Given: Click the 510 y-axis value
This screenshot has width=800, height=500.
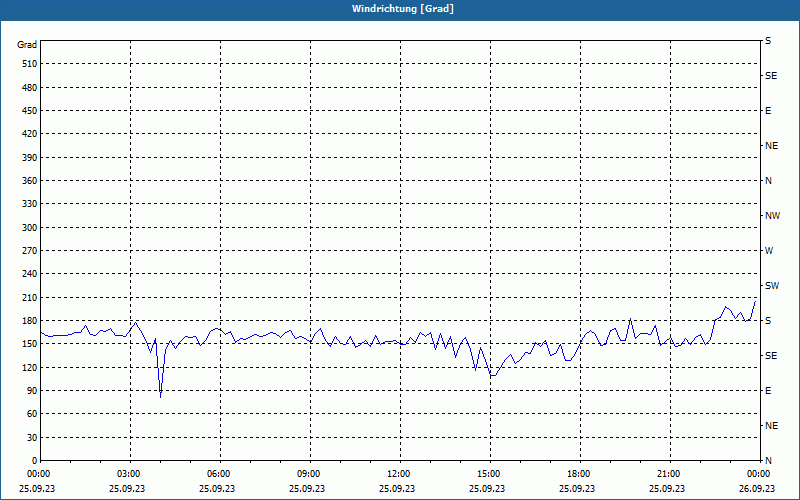Looking at the screenshot, I should click(x=30, y=64).
